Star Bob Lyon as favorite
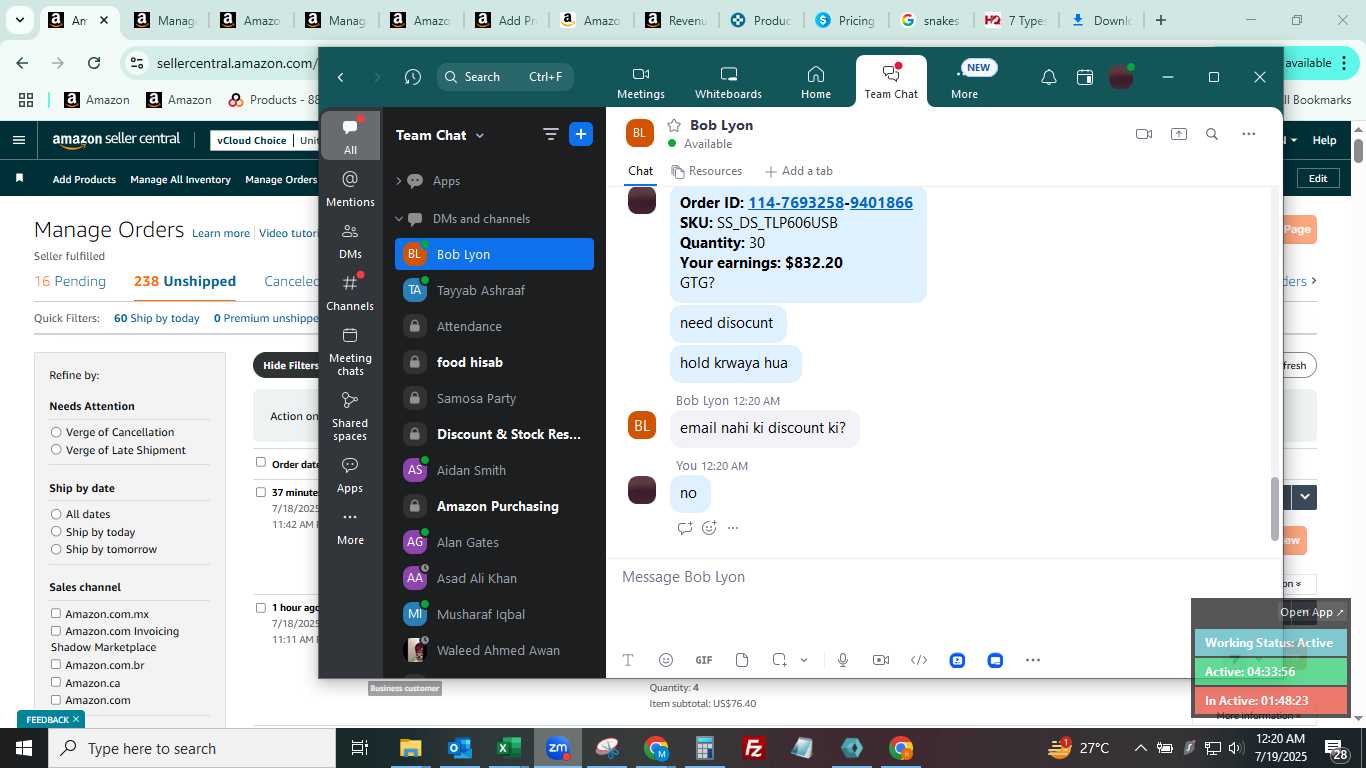This screenshot has height=768, width=1366. pos(674,125)
